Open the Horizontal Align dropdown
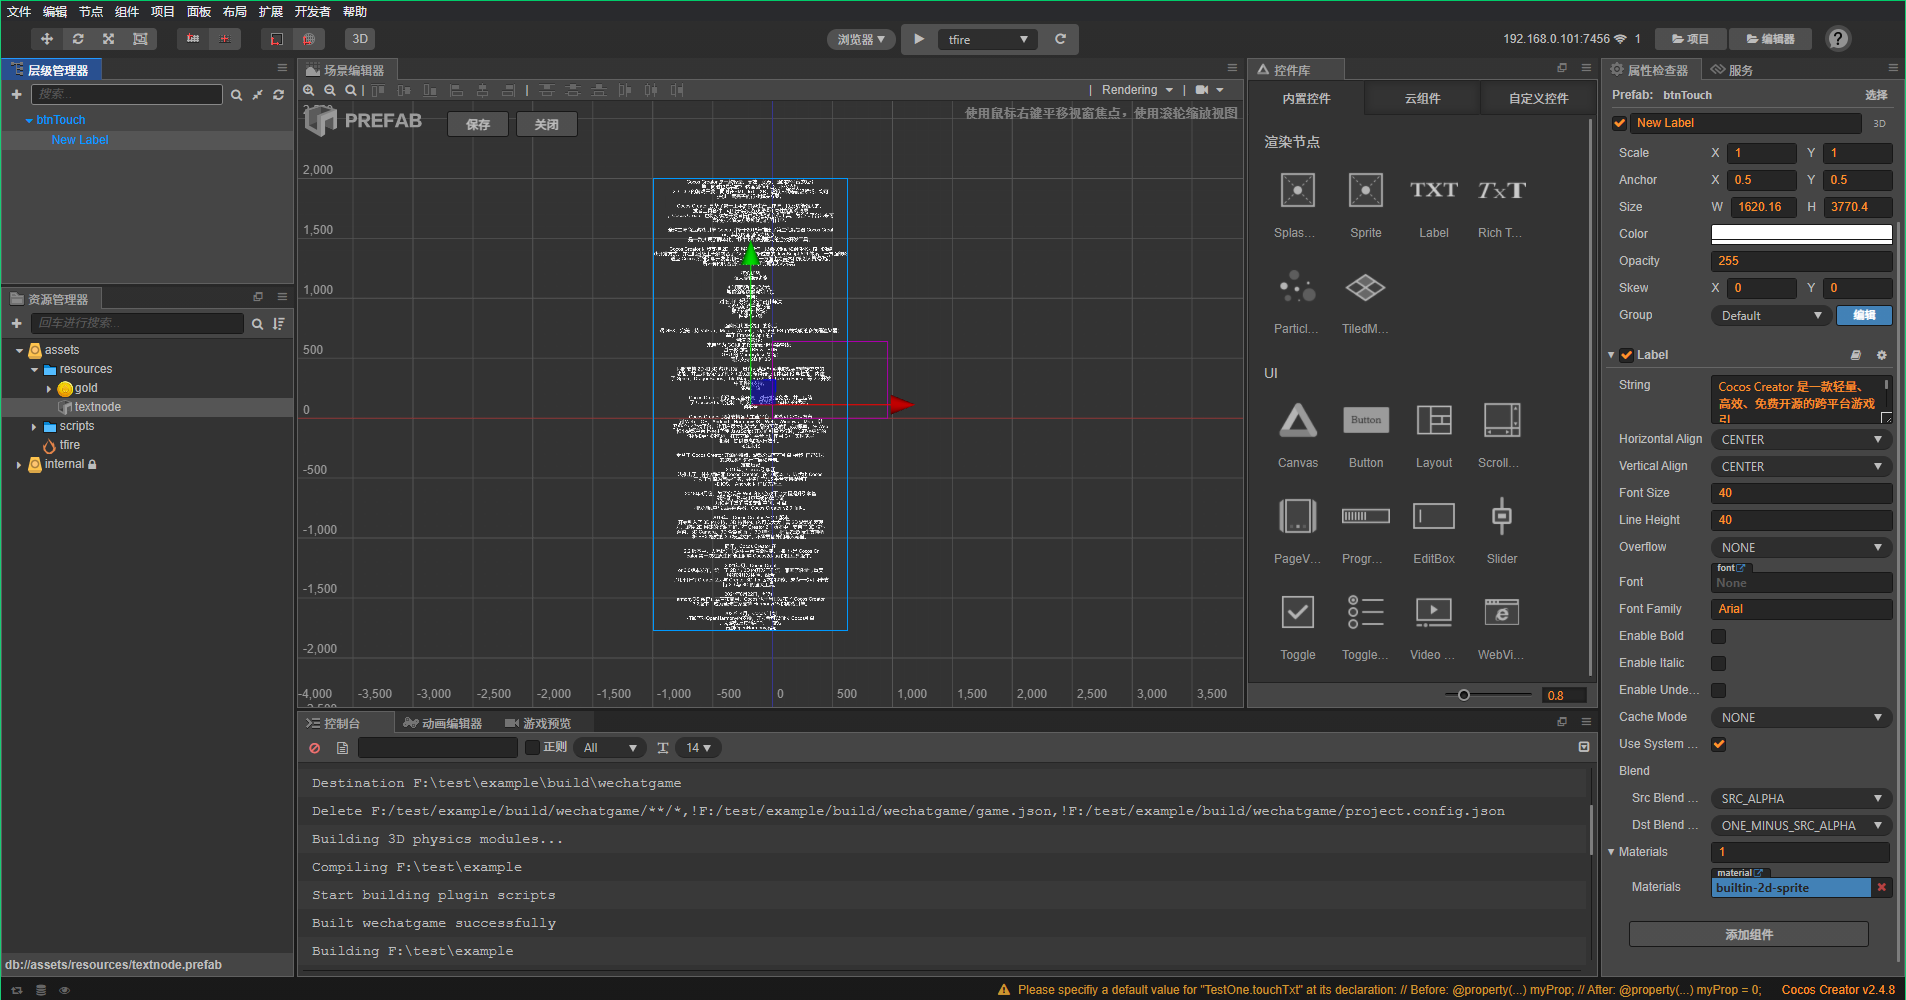The image size is (1906, 1000). [1800, 440]
